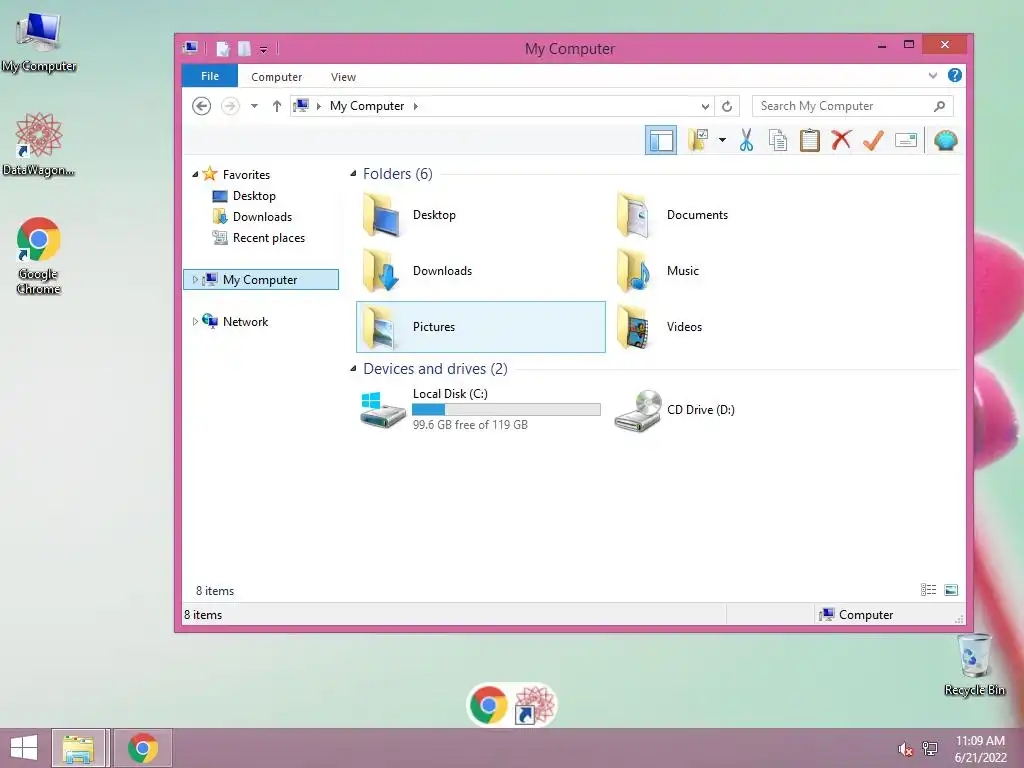Viewport: 1024px width, 768px height.
Task: Click the Search My Computer field
Action: pos(852,106)
